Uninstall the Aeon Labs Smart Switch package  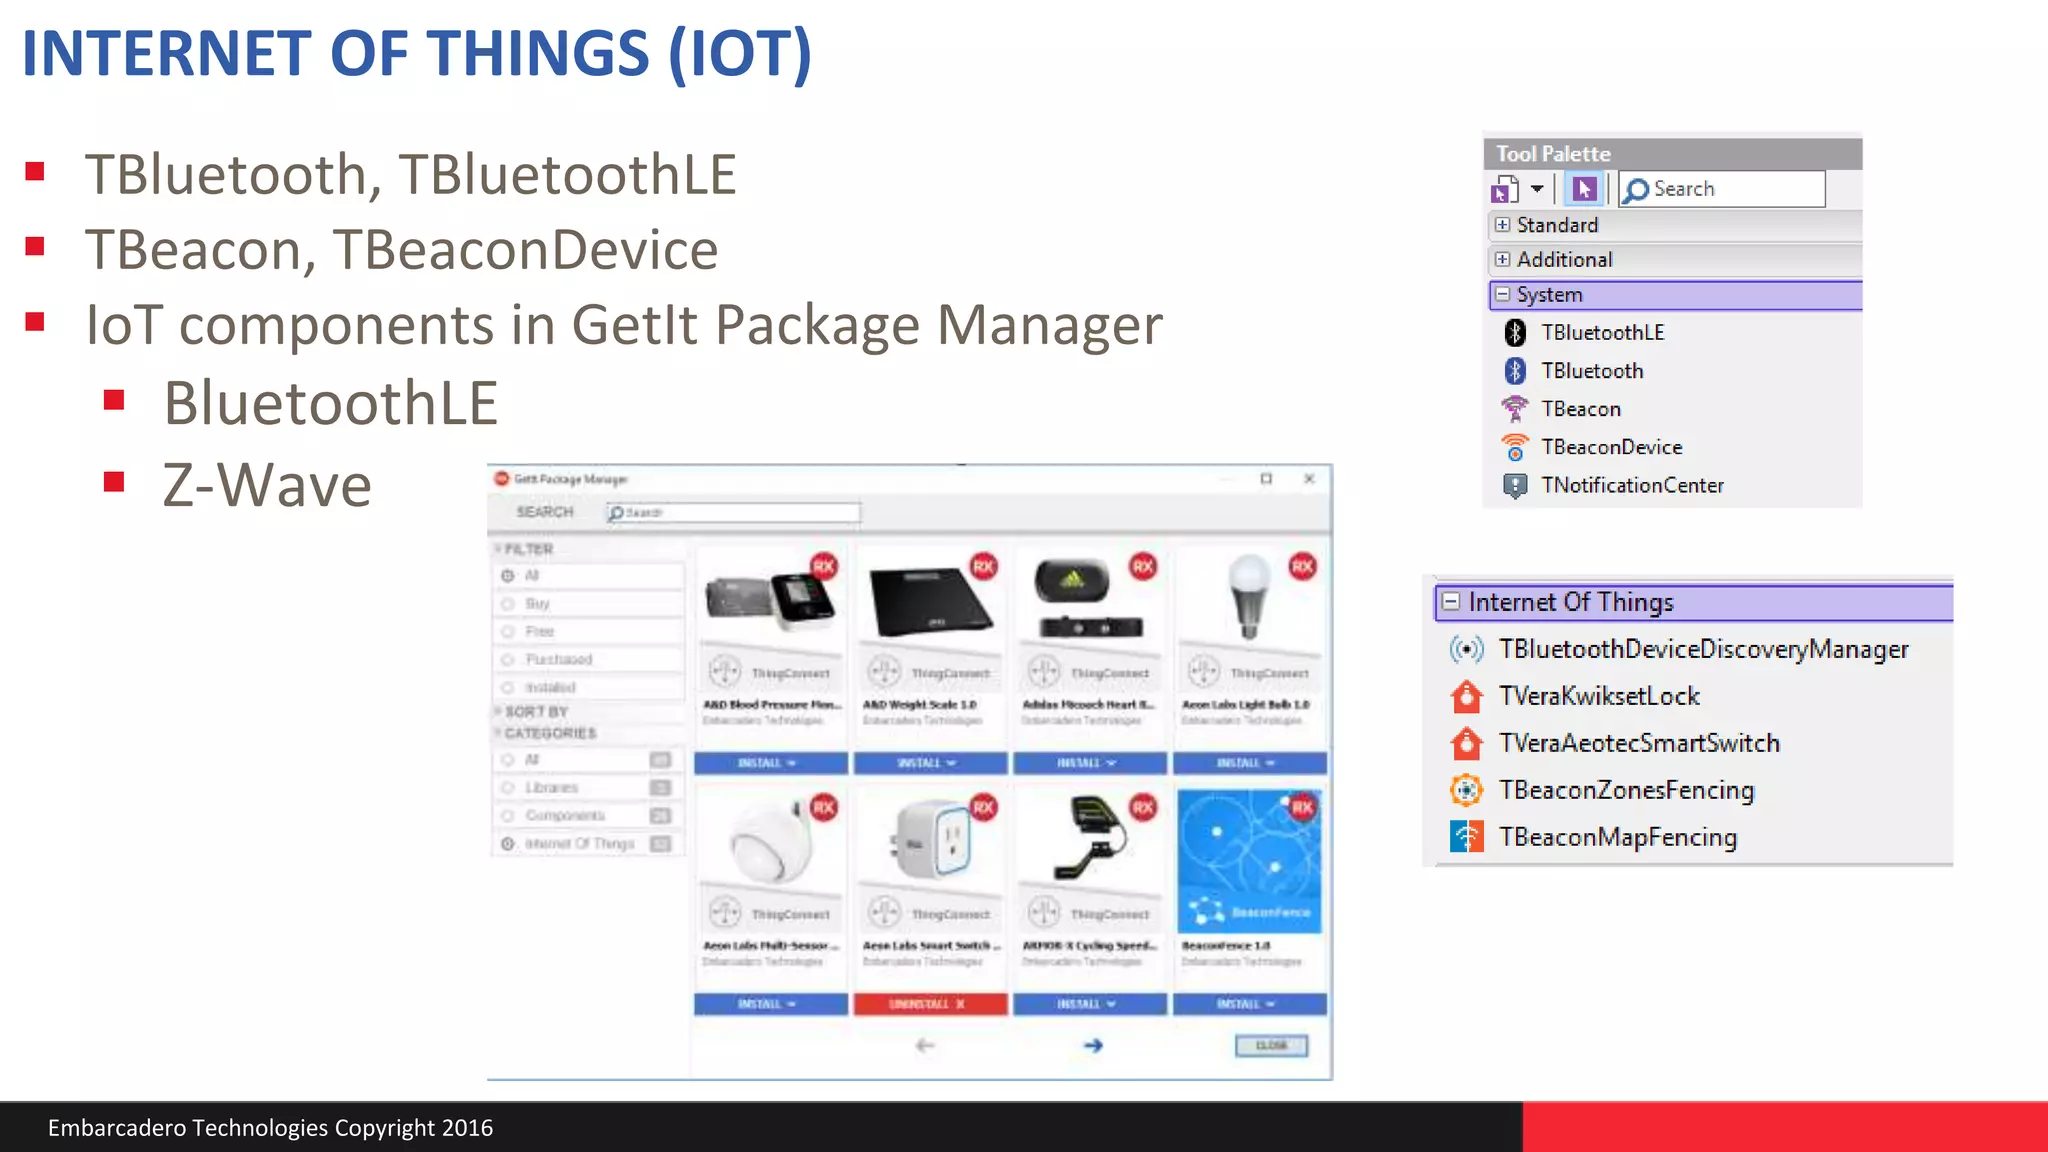[930, 1004]
